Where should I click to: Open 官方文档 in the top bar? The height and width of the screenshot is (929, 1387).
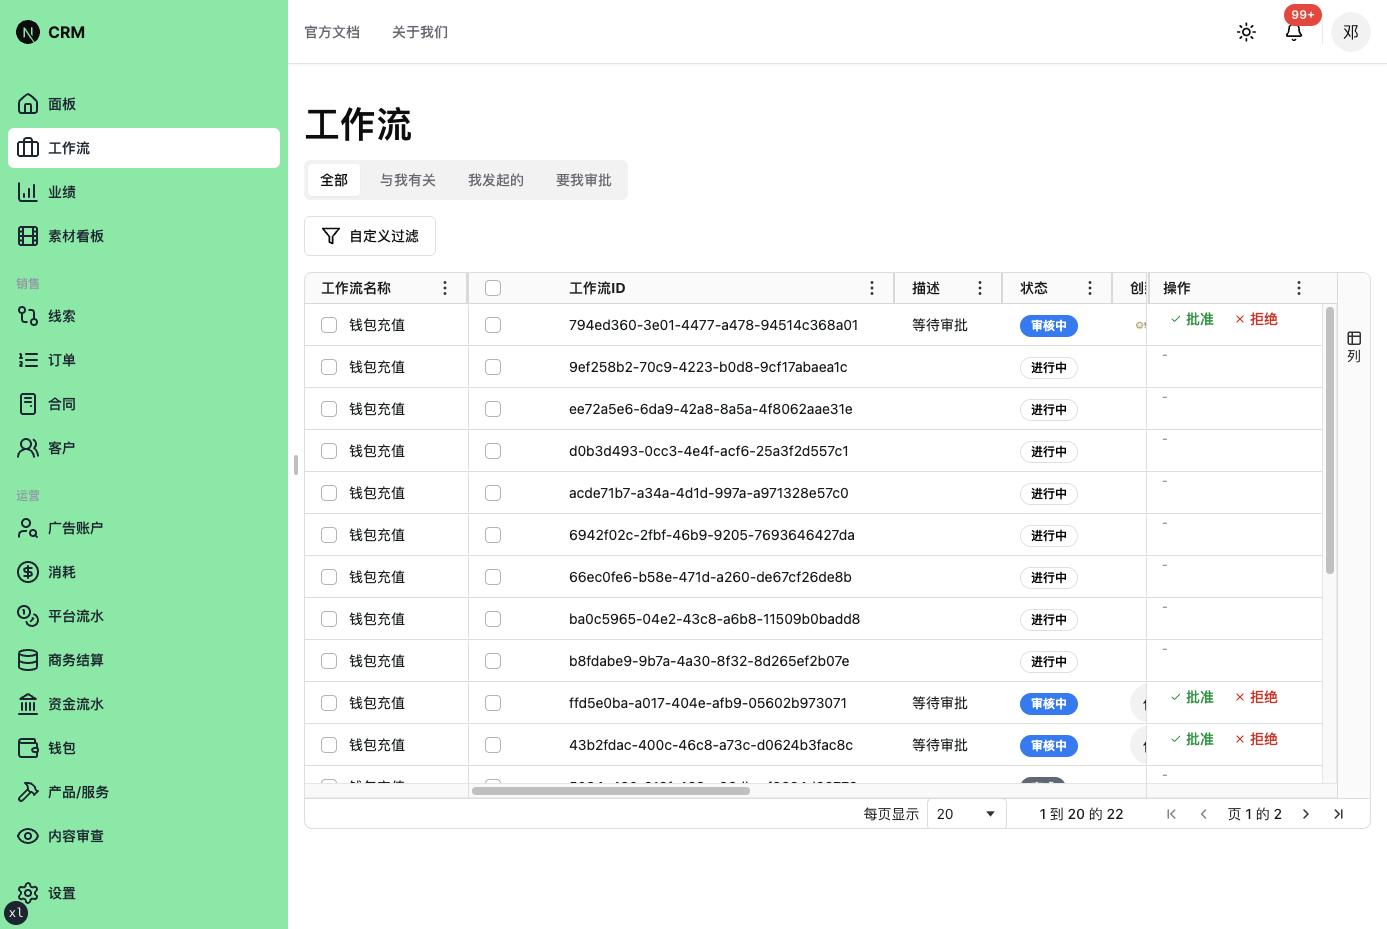coord(332,31)
